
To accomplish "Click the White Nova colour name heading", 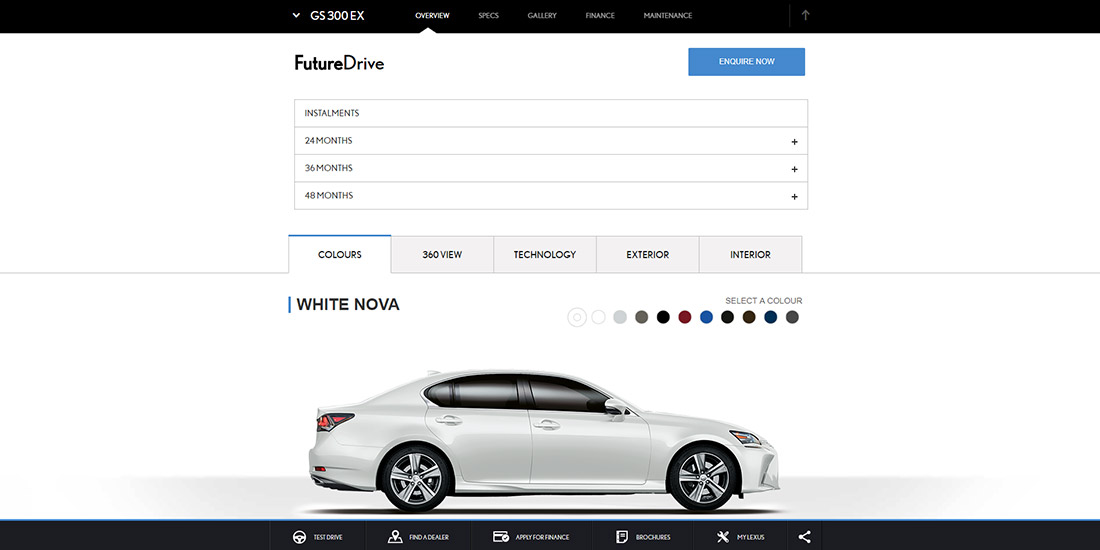I will click(348, 304).
